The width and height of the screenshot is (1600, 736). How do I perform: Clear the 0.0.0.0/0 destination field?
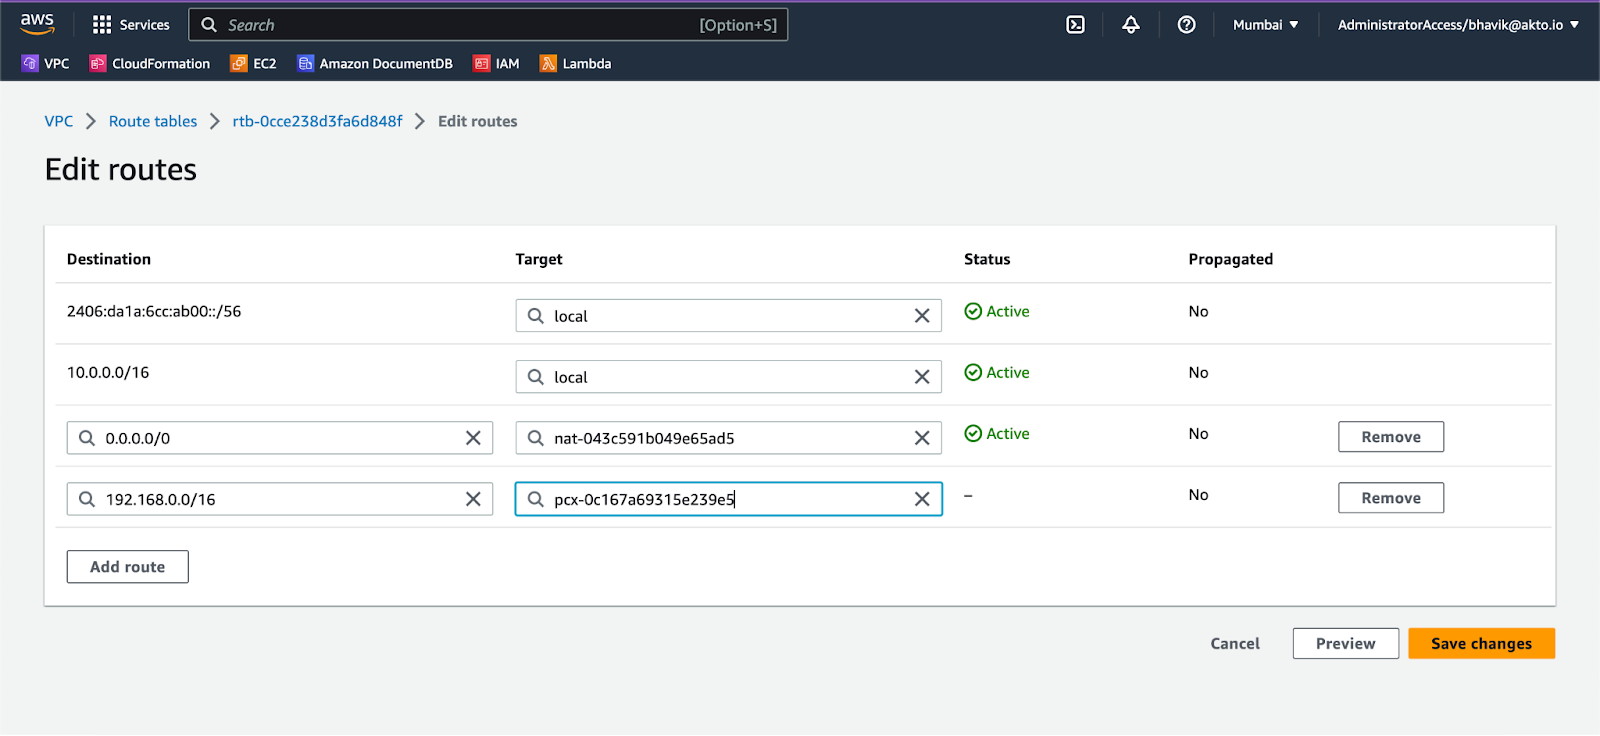click(473, 438)
